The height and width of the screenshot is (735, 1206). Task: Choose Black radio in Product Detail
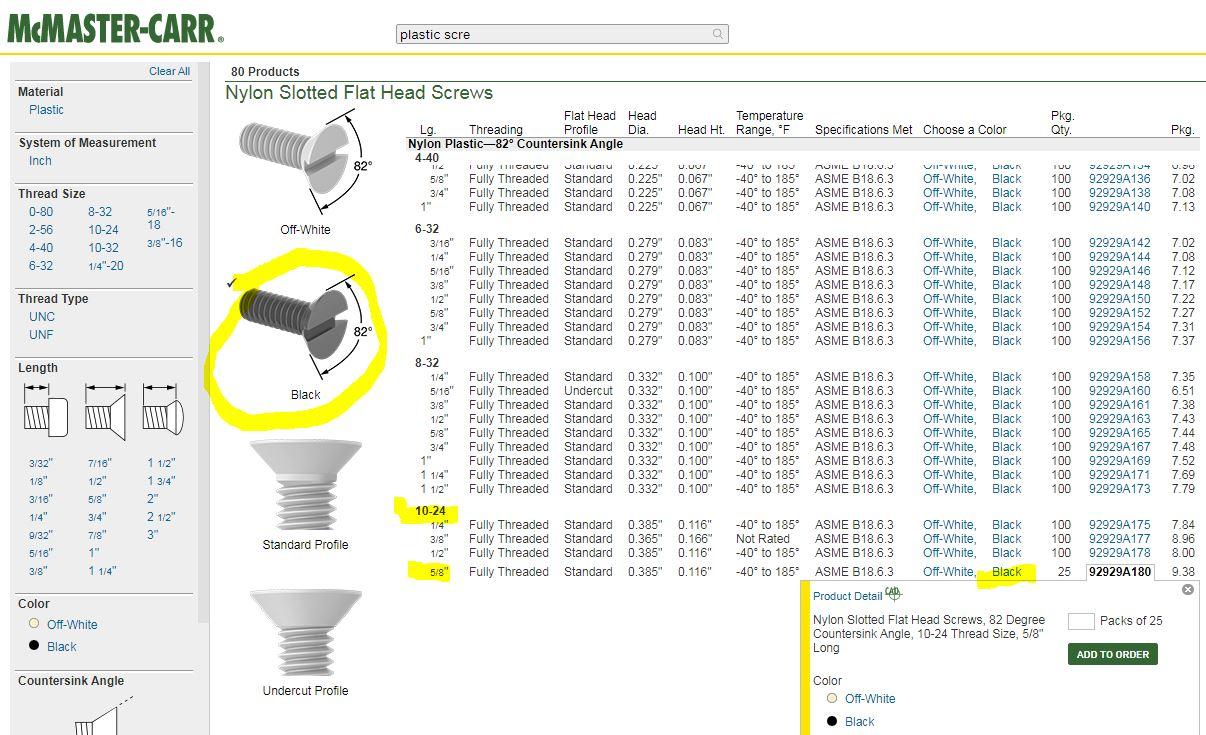pos(831,721)
